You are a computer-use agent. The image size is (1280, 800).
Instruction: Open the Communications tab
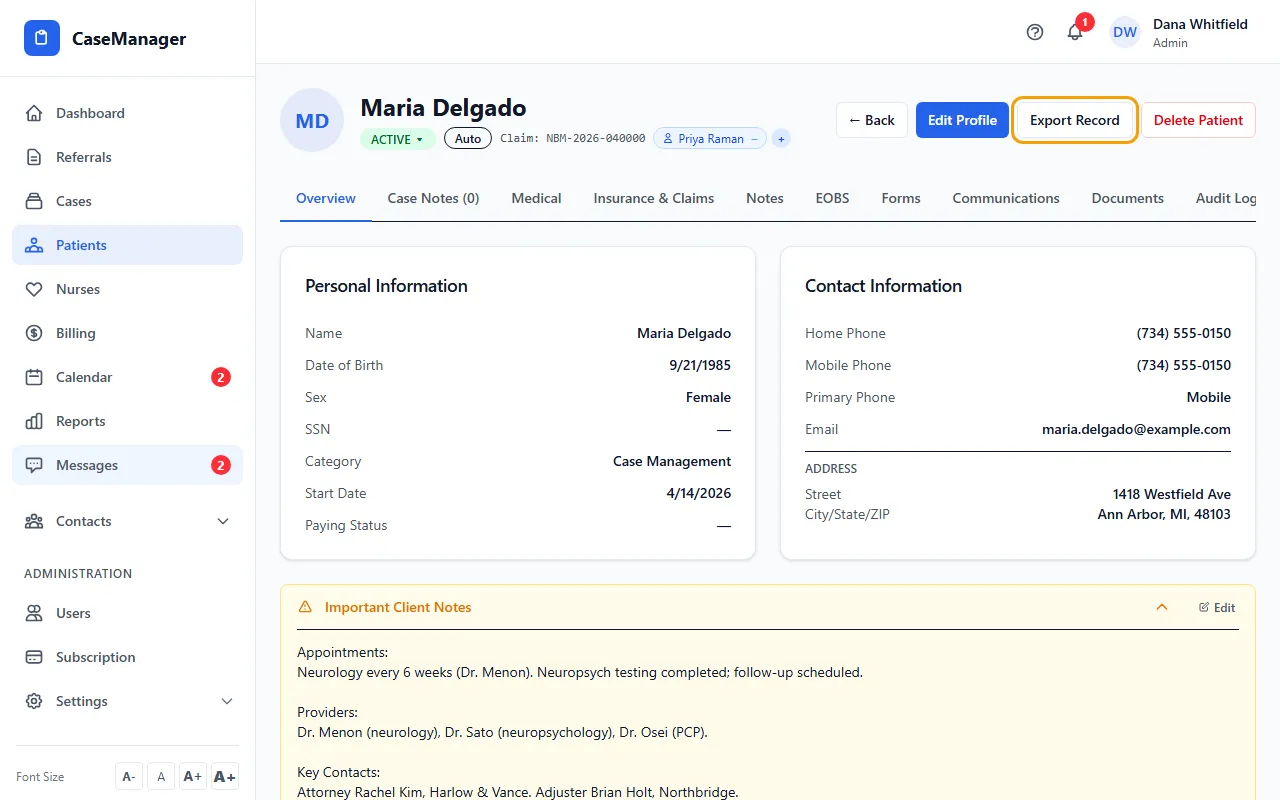(1006, 198)
